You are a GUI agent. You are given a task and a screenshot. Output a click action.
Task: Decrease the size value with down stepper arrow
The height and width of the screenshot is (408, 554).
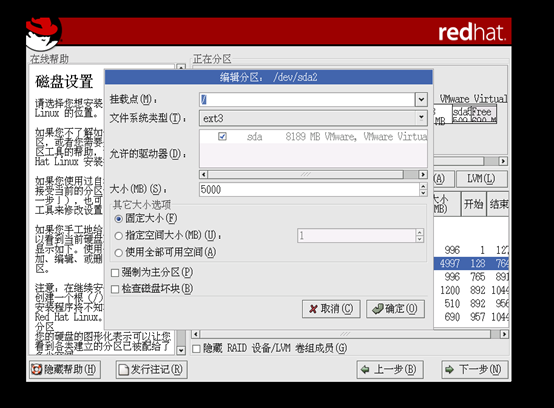[423, 193]
